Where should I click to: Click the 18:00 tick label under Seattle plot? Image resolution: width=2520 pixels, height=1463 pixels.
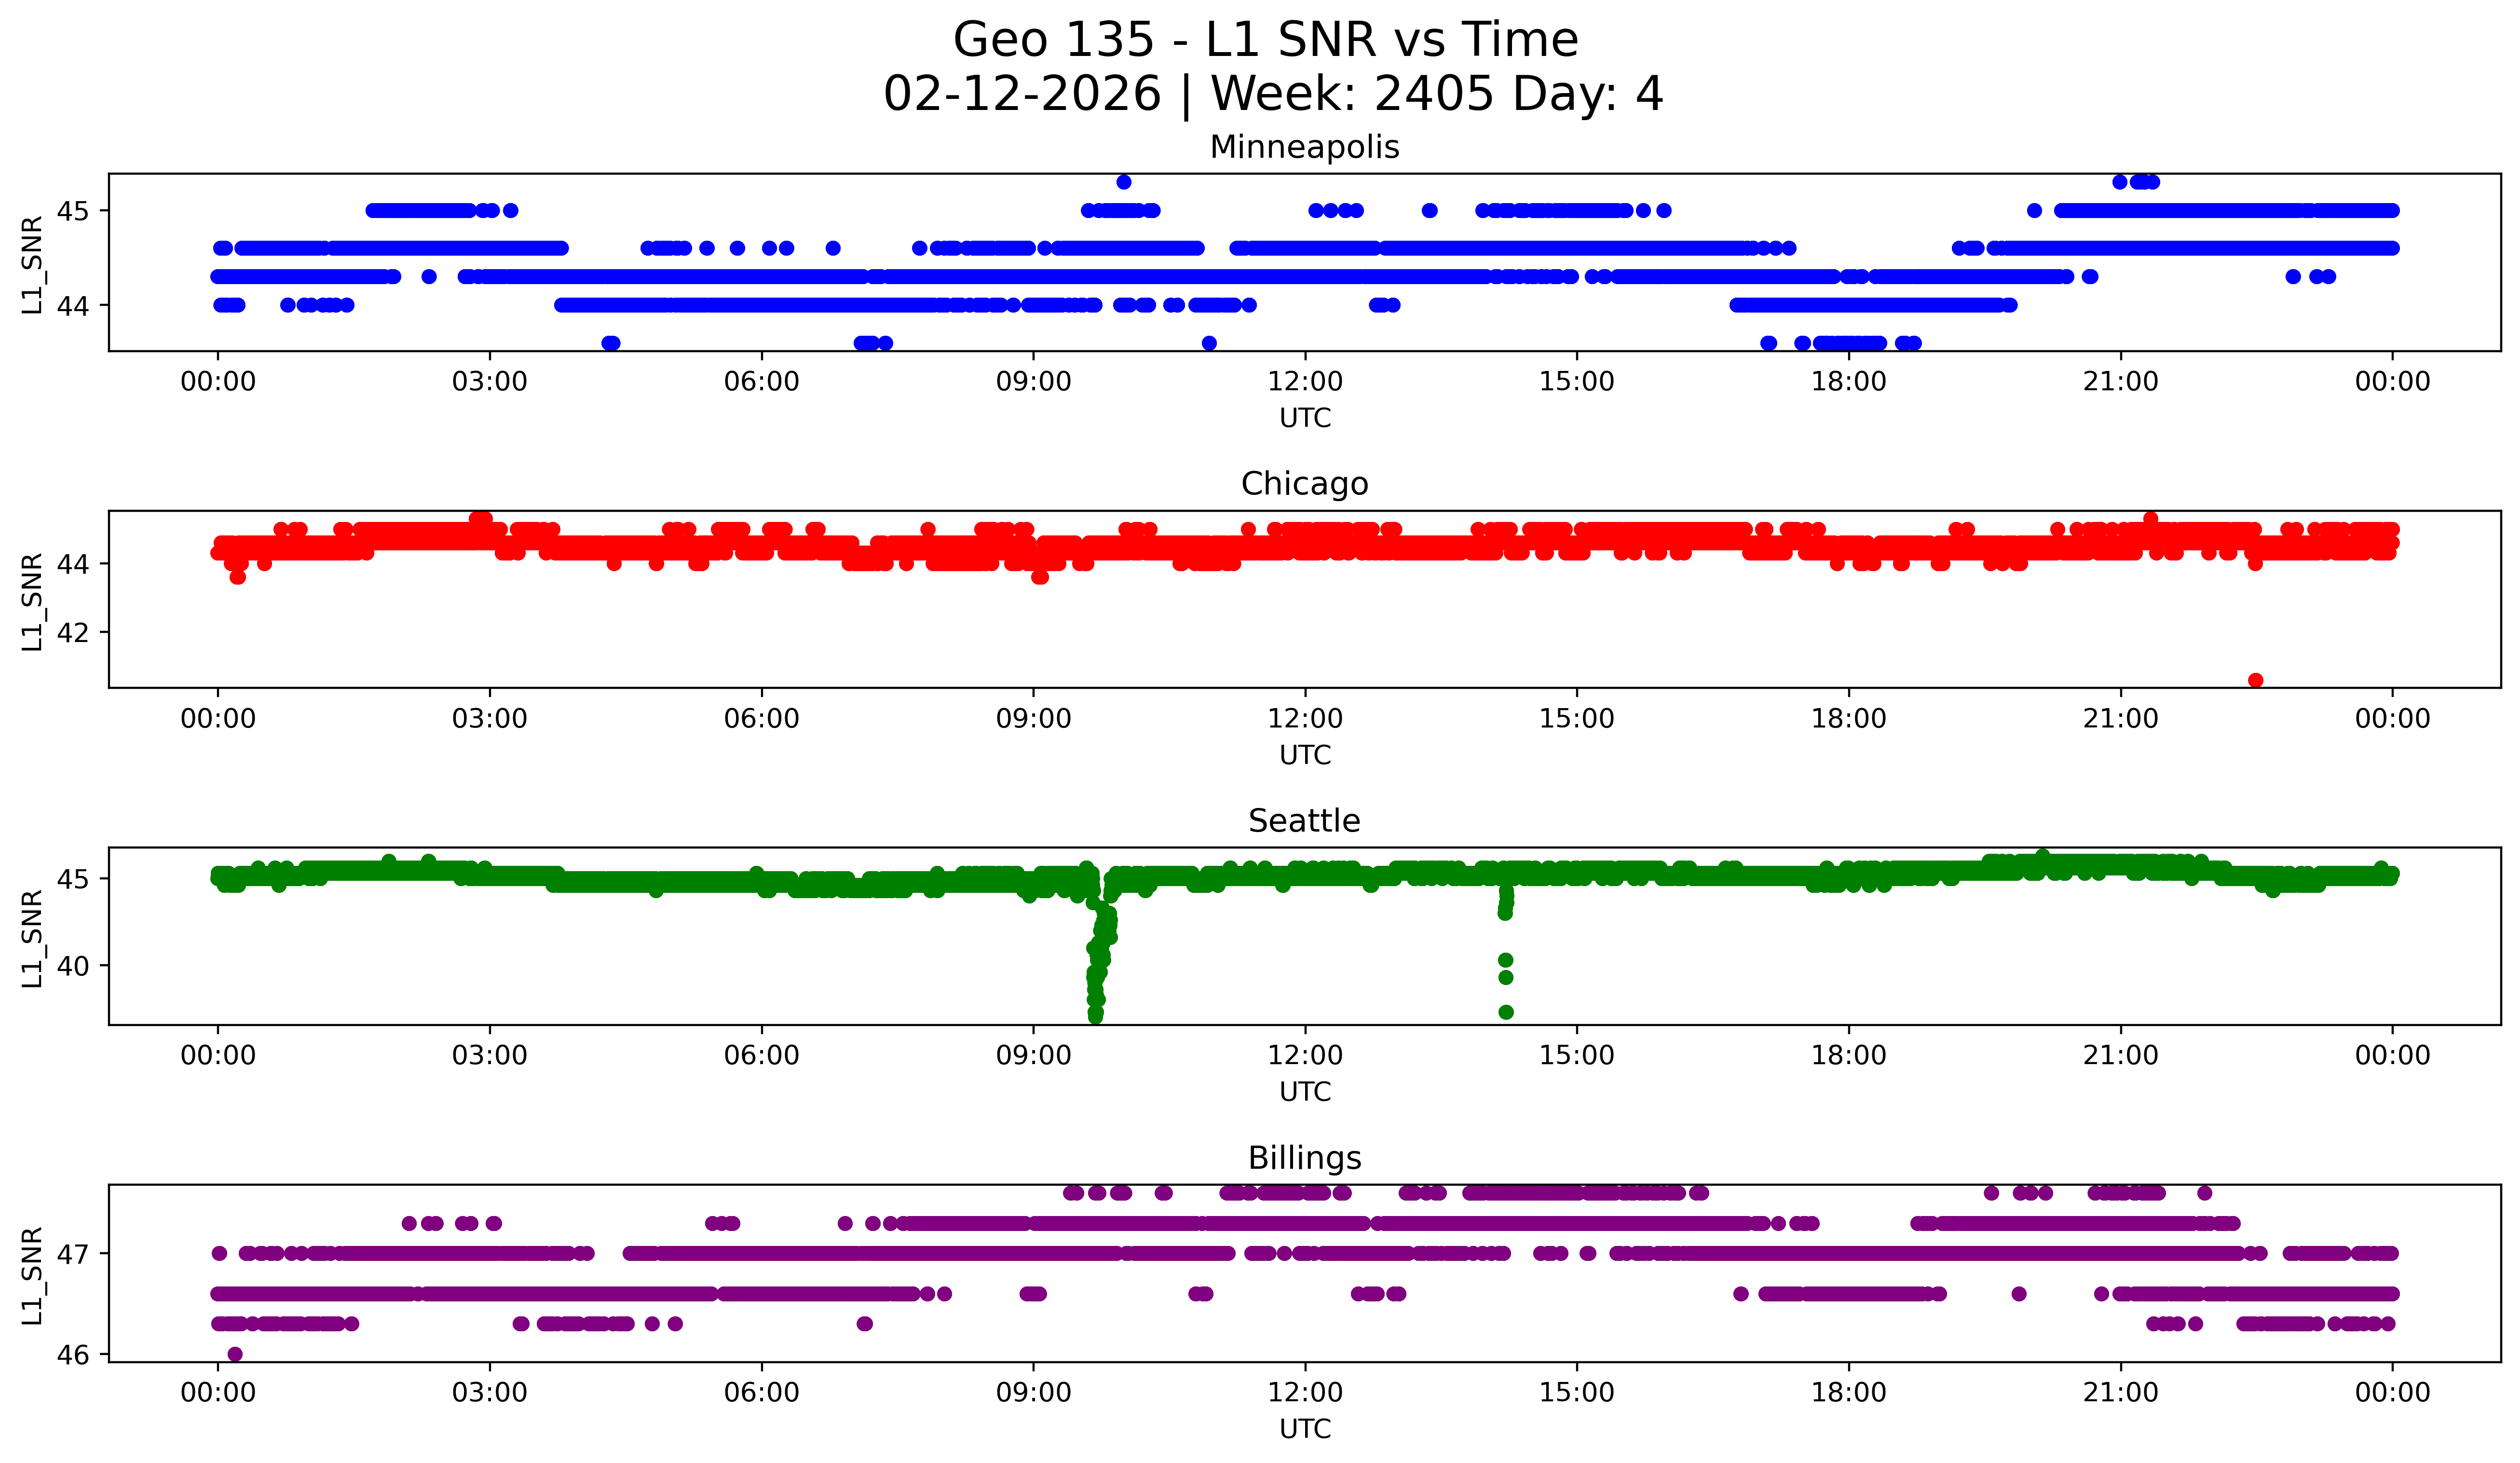[1848, 1056]
